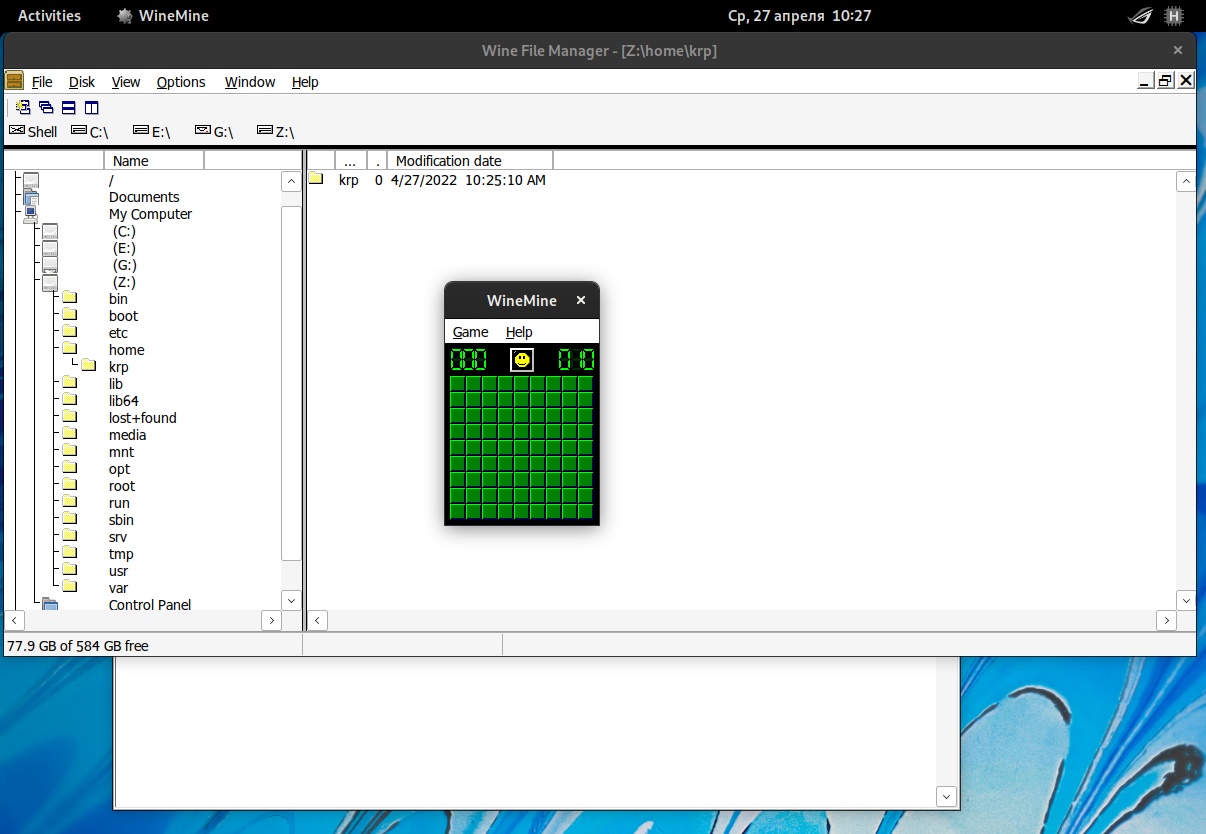
Task: Click the etc folder icon in the tree
Action: 69,332
